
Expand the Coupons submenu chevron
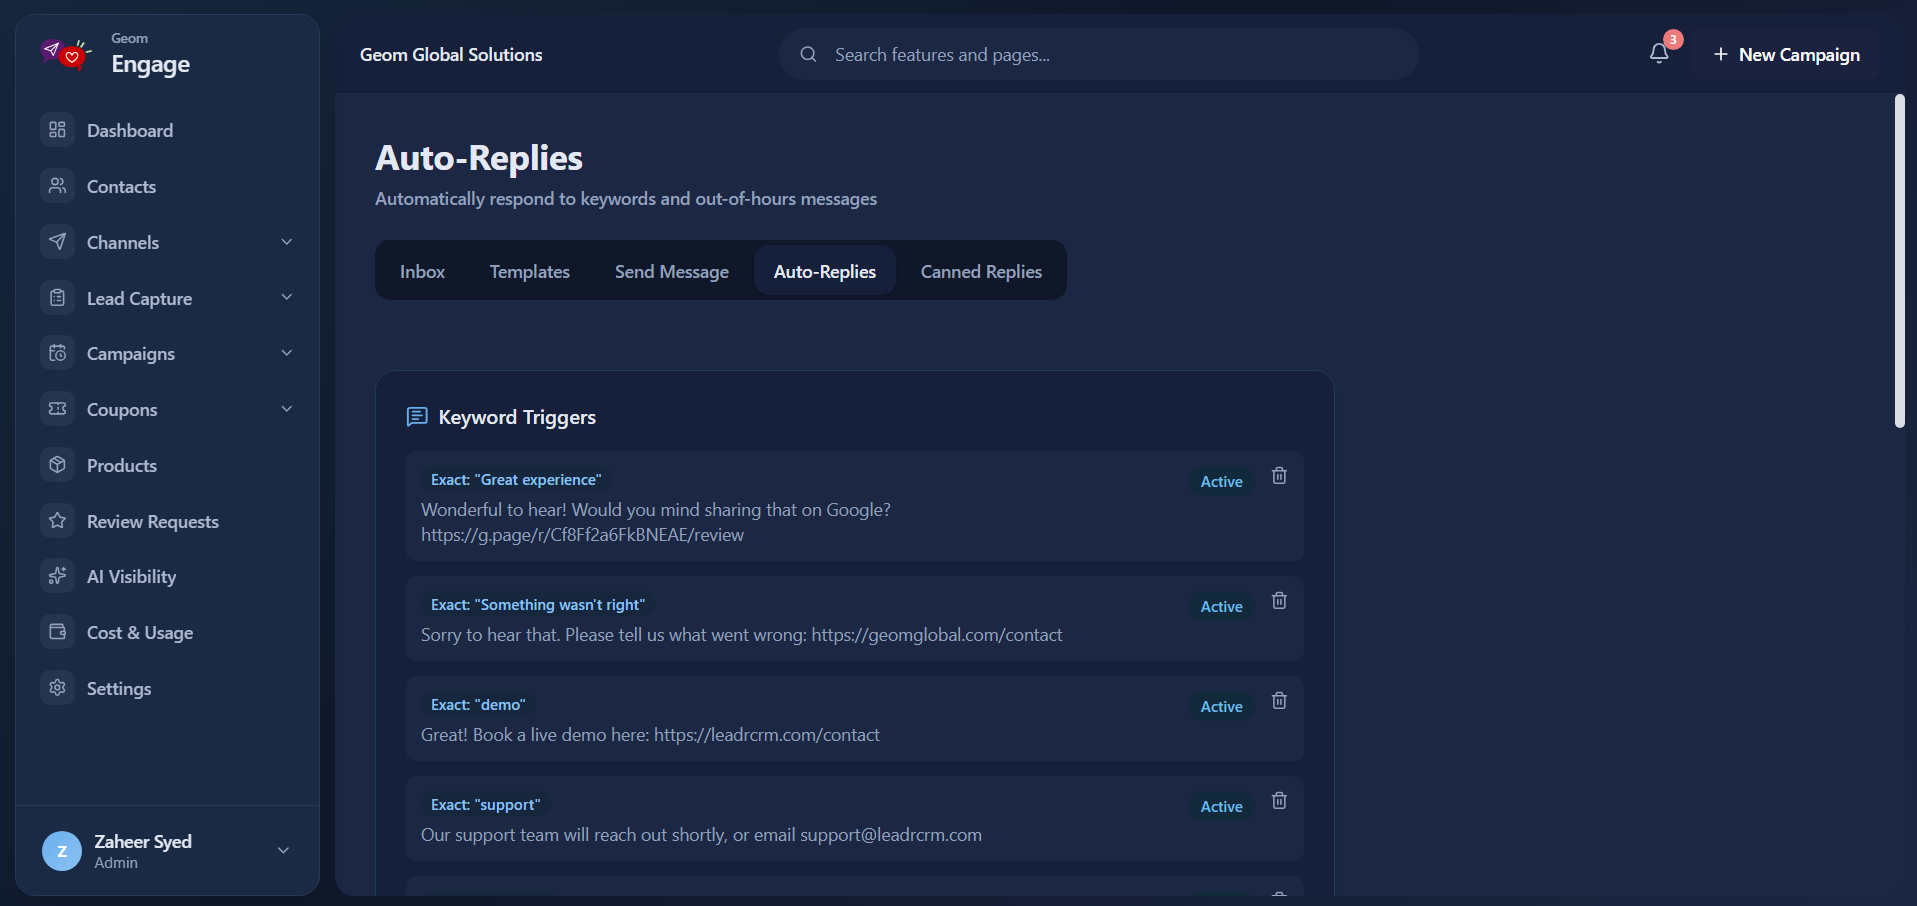pyautogui.click(x=287, y=409)
